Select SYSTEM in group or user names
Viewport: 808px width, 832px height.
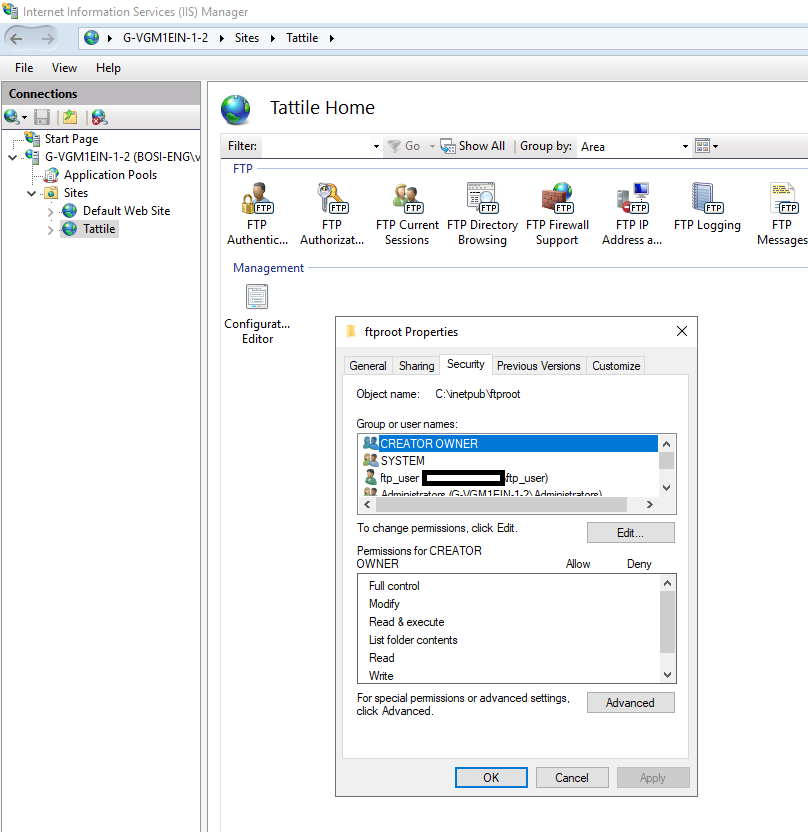[x=509, y=461]
